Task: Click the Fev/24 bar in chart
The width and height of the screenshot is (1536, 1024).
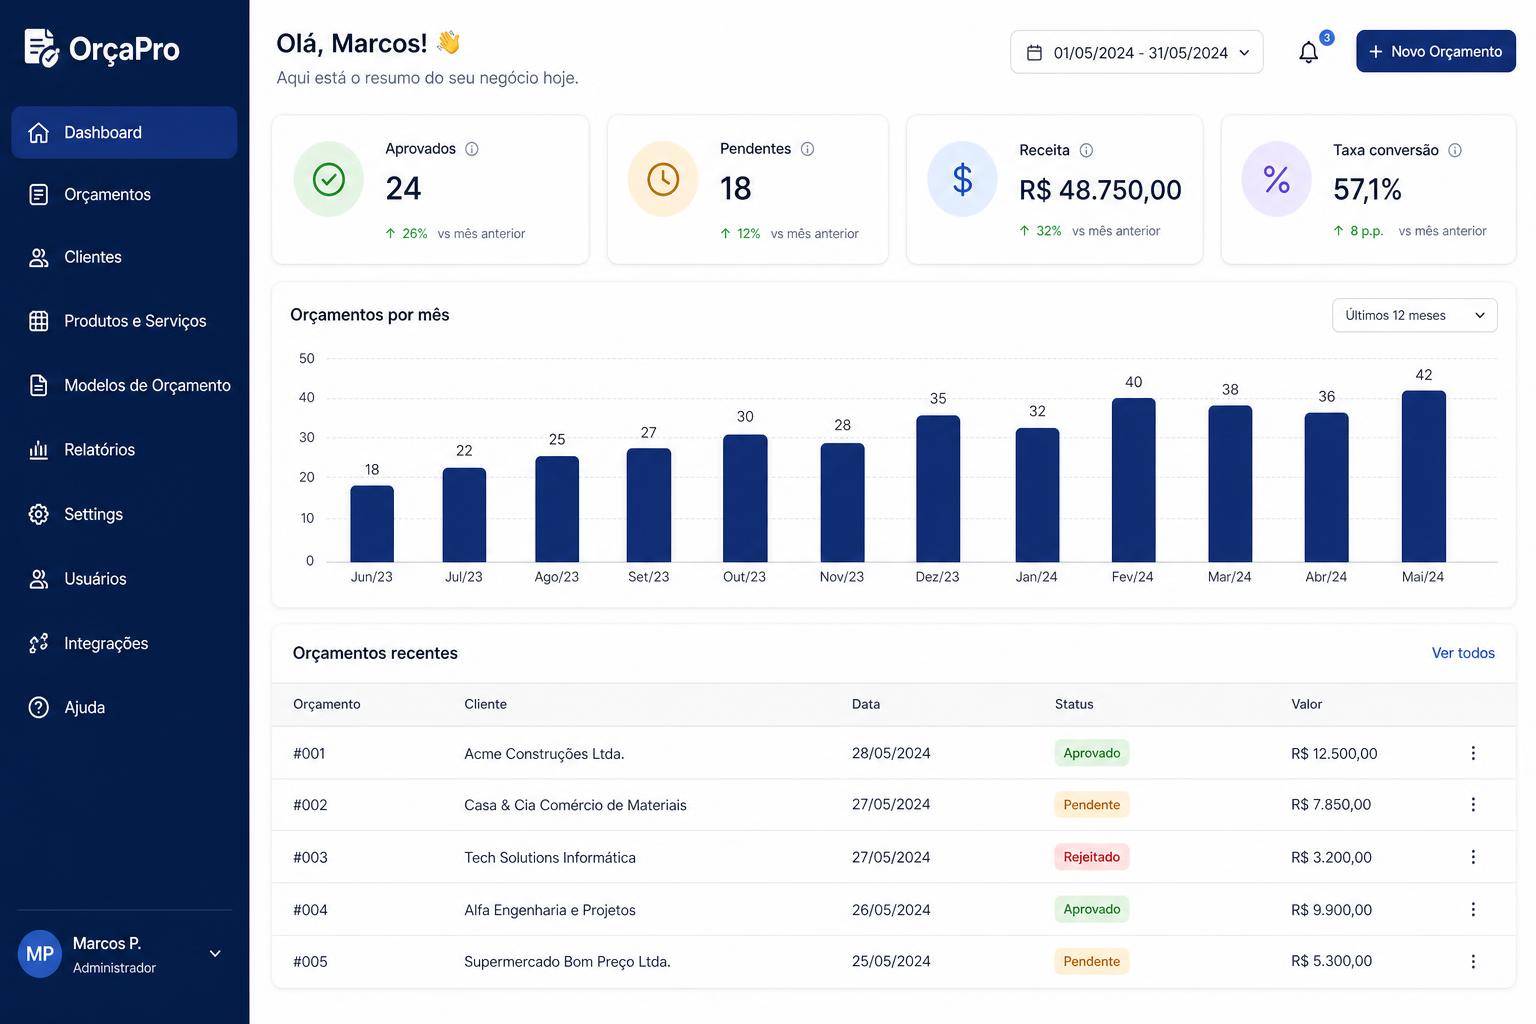Action: coord(1134,480)
